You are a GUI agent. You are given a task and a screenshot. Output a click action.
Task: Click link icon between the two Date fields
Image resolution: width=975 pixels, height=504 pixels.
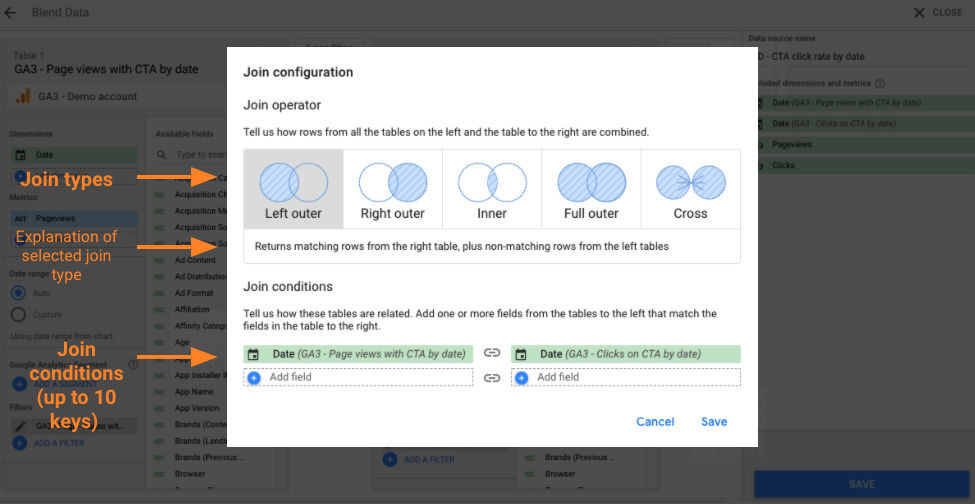(x=492, y=354)
